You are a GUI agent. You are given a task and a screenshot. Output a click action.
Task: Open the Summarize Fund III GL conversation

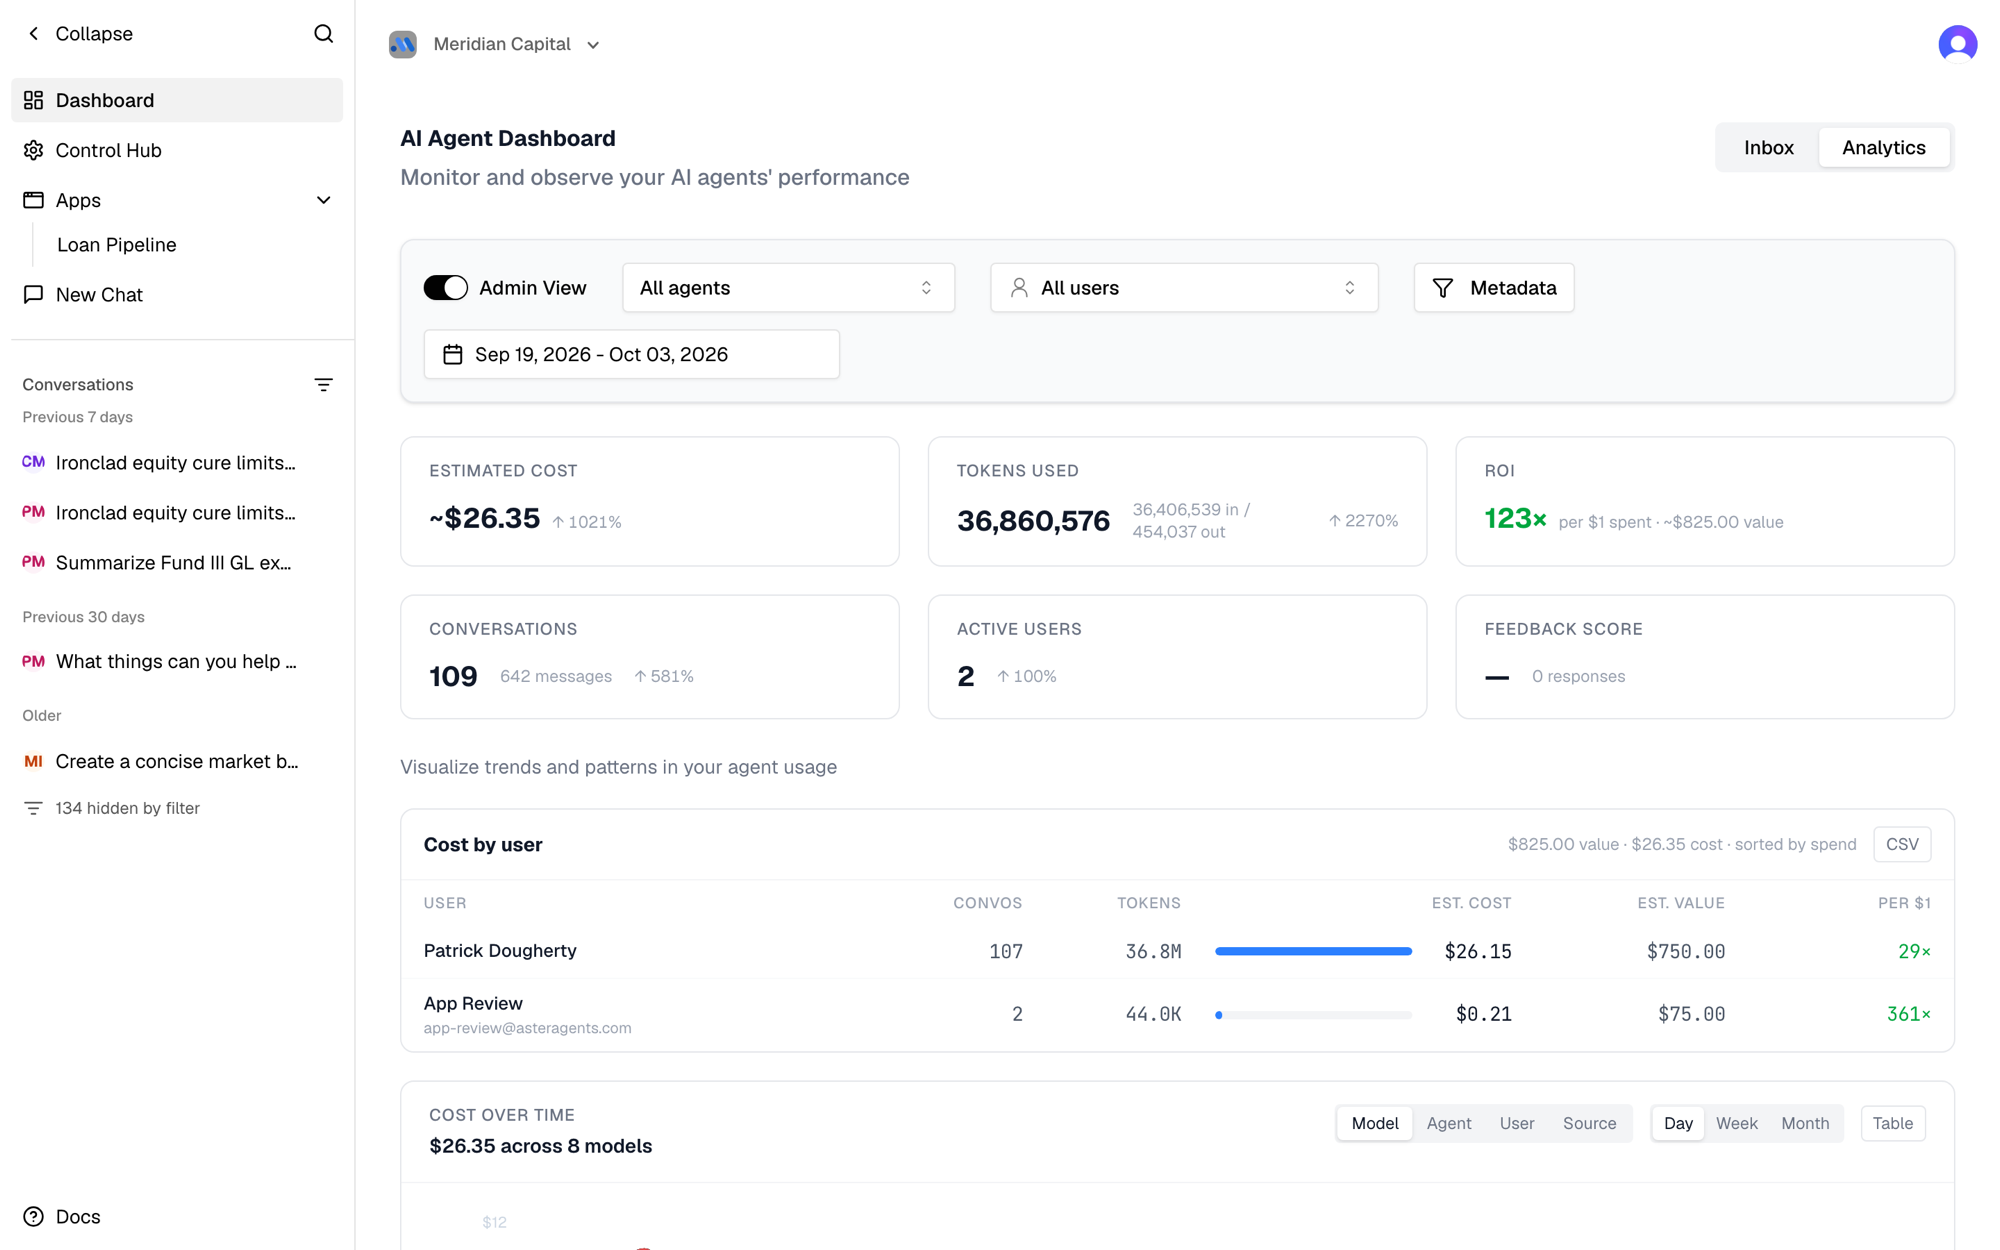coord(177,562)
